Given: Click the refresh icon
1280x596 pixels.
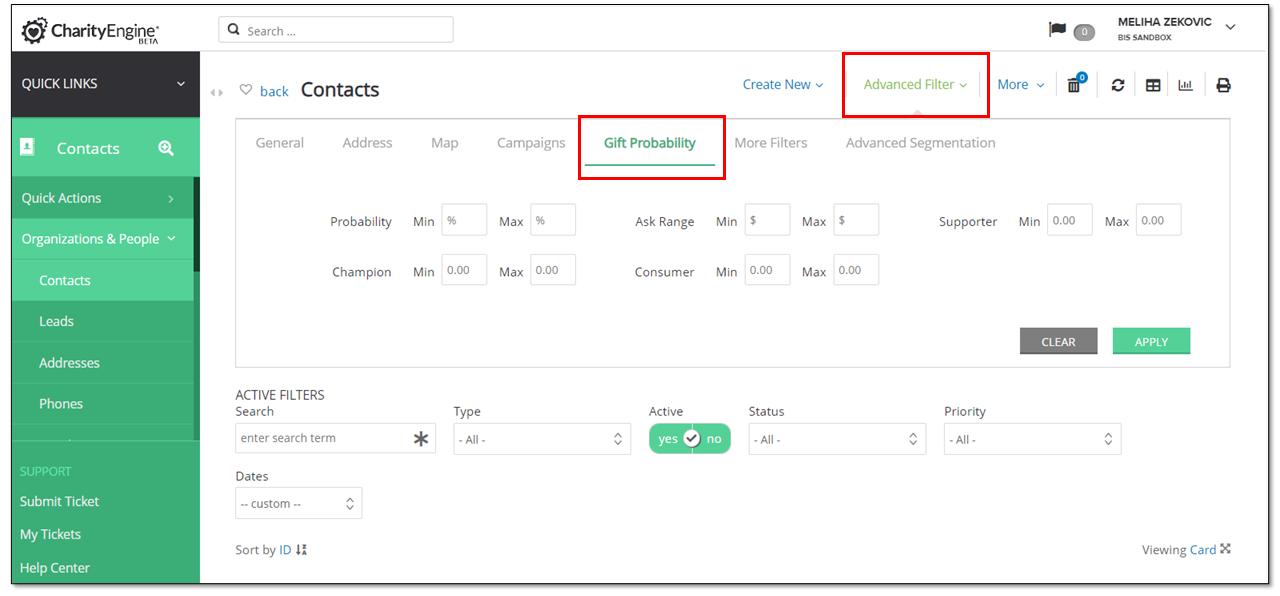Looking at the screenshot, I should [x=1118, y=85].
